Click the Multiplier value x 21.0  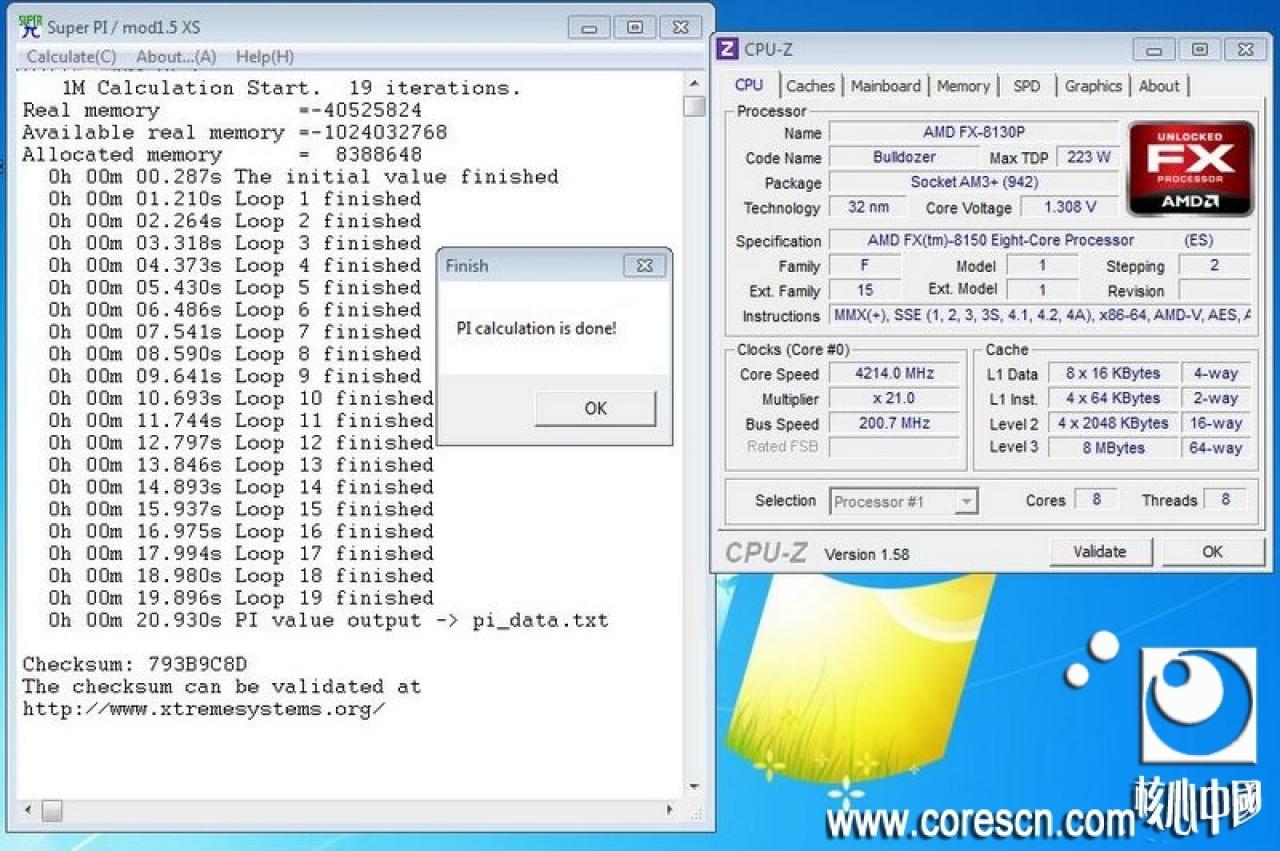coord(894,398)
